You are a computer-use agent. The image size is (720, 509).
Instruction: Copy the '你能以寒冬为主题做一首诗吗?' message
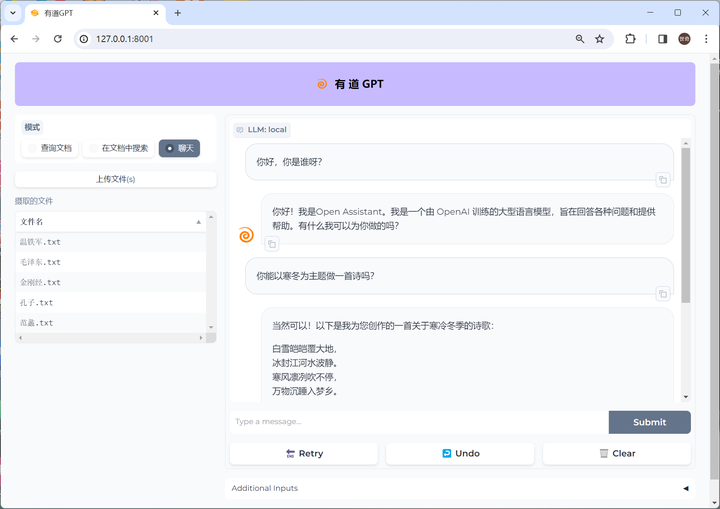pos(663,294)
